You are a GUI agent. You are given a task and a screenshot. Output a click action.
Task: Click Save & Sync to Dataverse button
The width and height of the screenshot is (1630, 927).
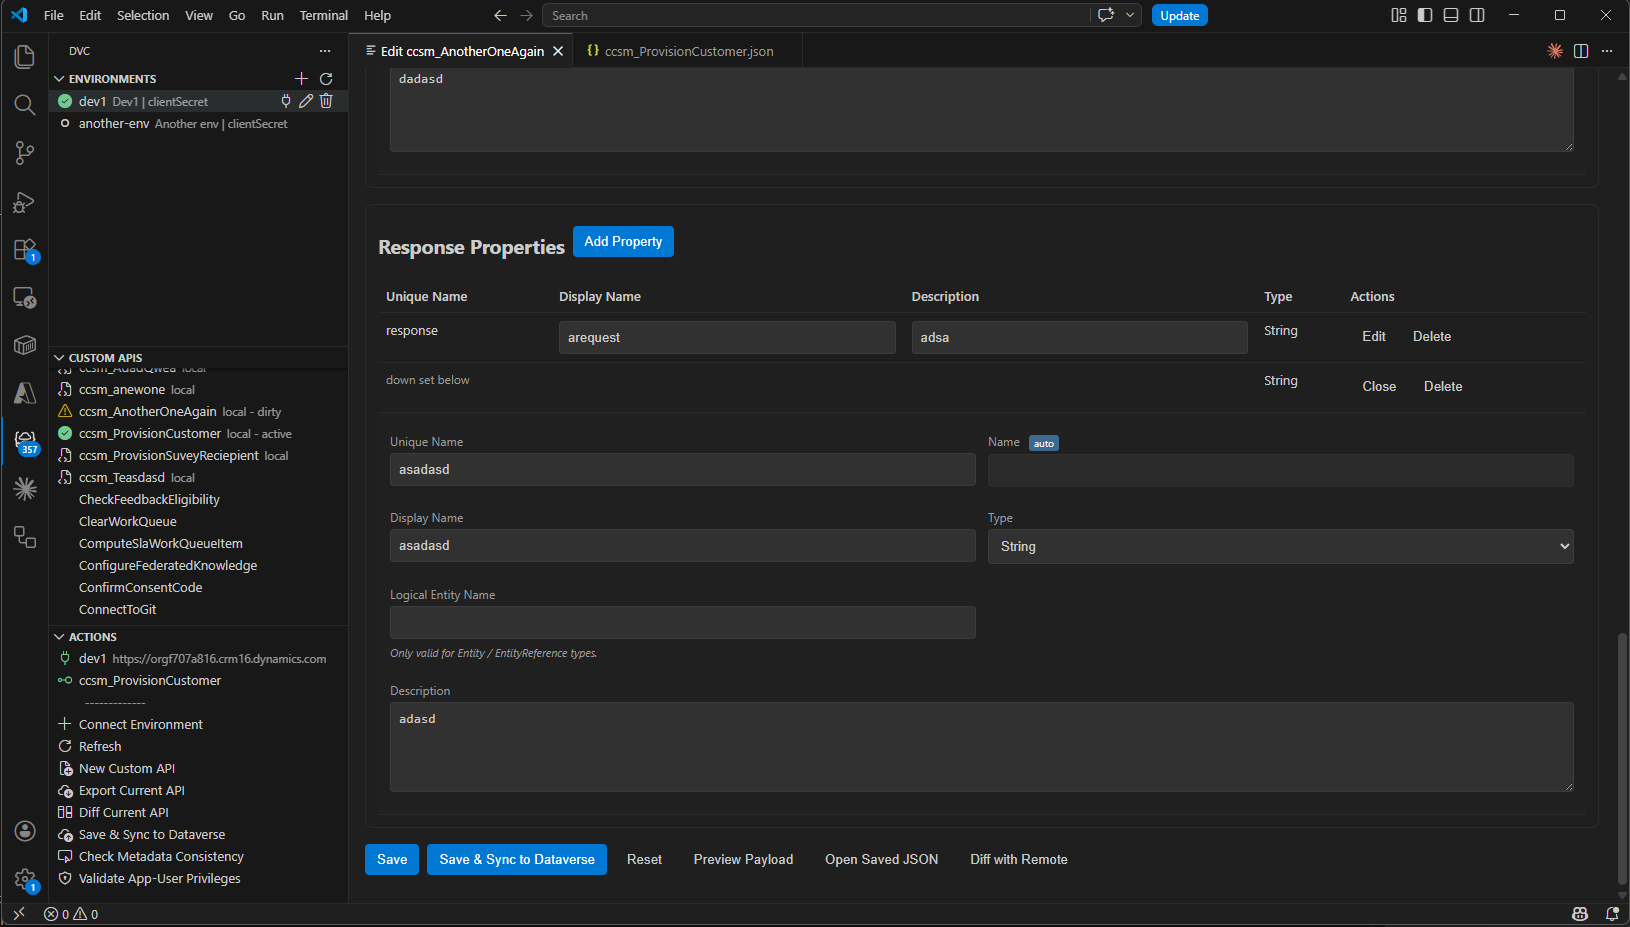(517, 859)
